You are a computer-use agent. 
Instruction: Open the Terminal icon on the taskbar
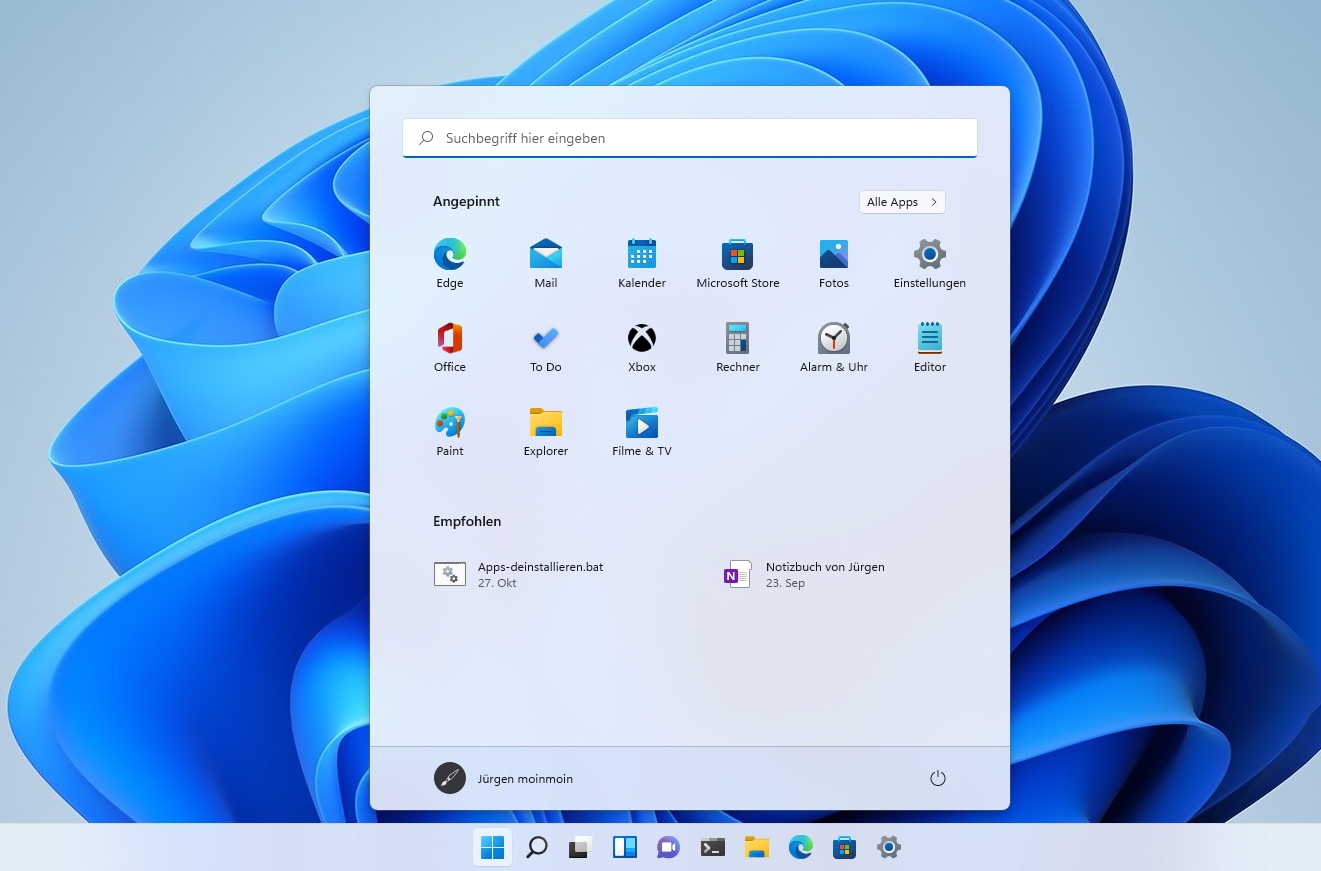click(713, 848)
